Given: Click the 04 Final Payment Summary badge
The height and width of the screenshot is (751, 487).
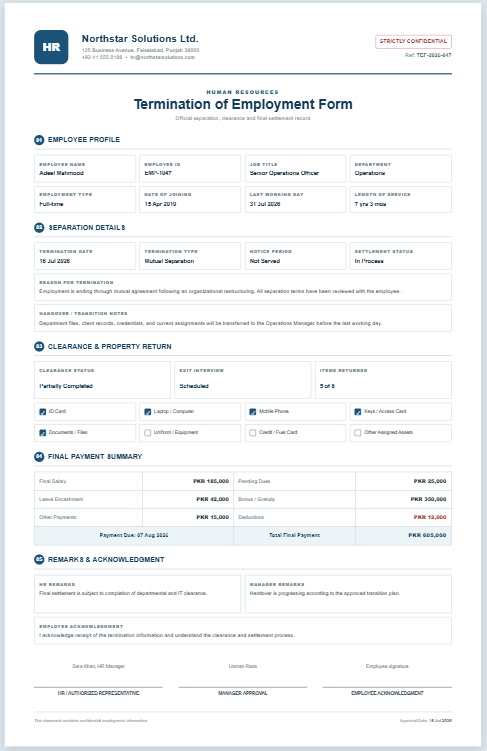Looking at the screenshot, I should click(39, 456).
